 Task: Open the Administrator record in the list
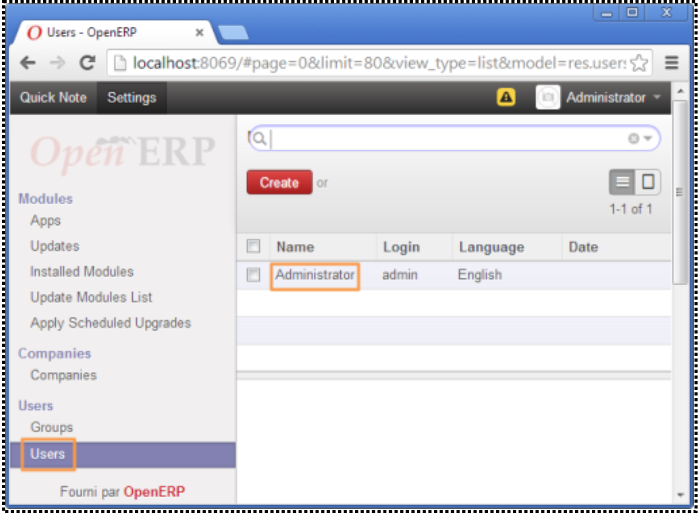(315, 275)
